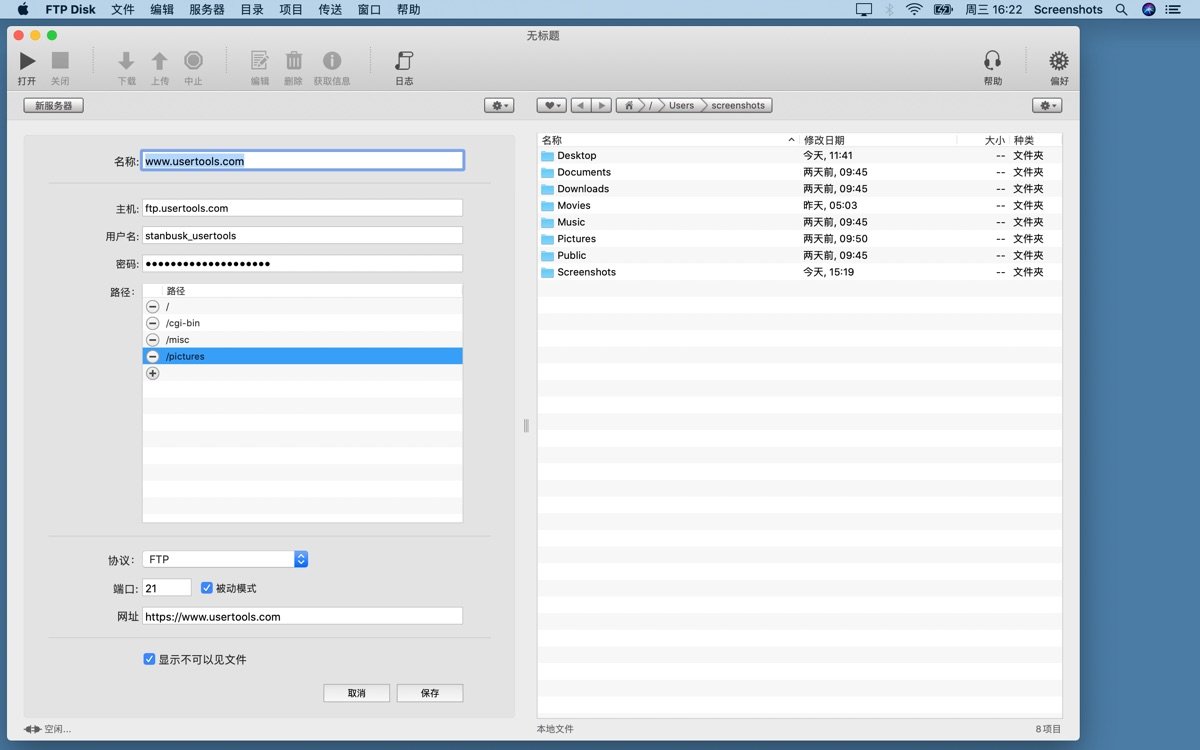Open the right panel gear dropdown

(1047, 105)
